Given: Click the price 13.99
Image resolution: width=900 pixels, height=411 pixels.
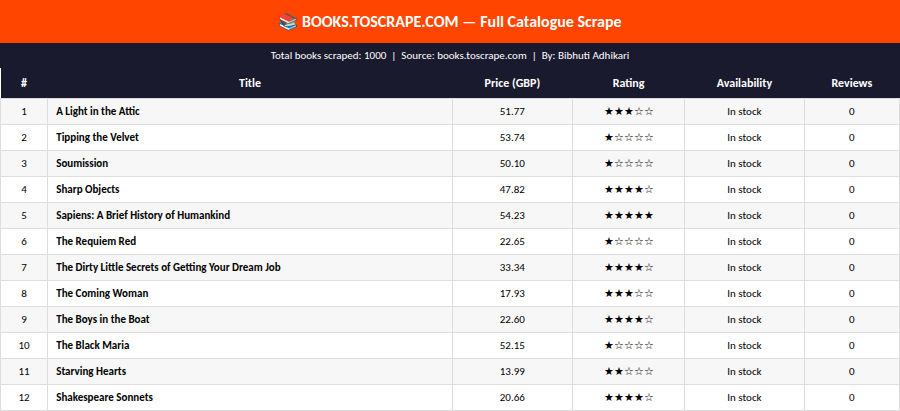Looking at the screenshot, I should [x=512, y=371].
